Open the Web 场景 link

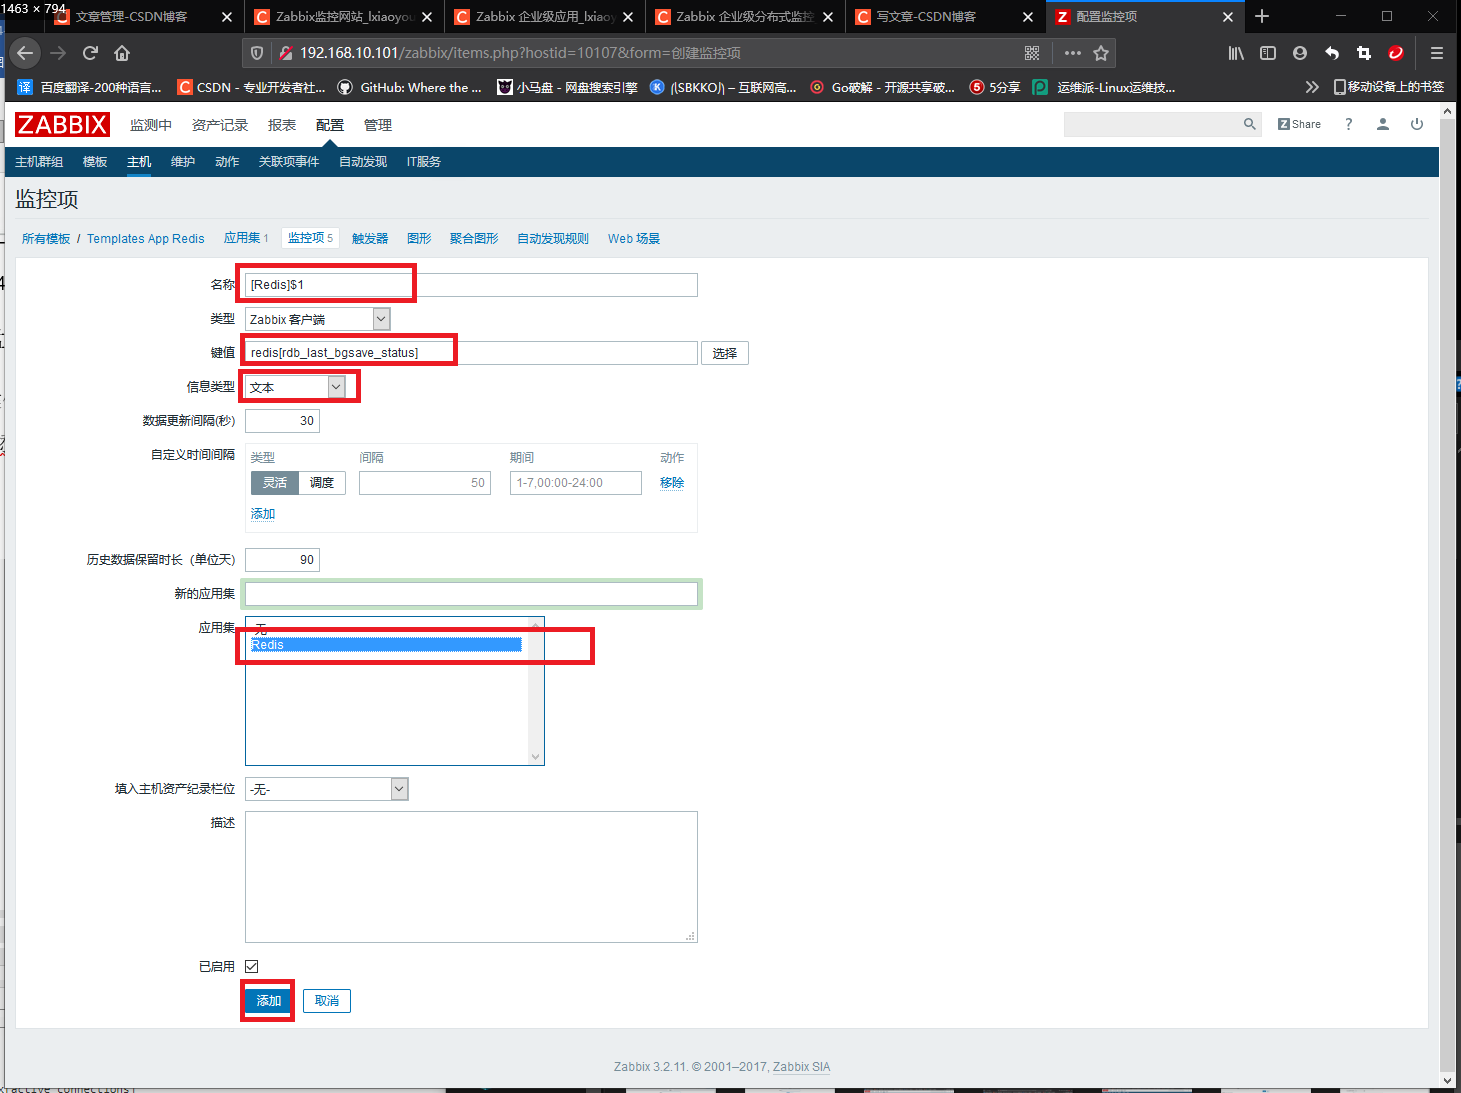[634, 239]
